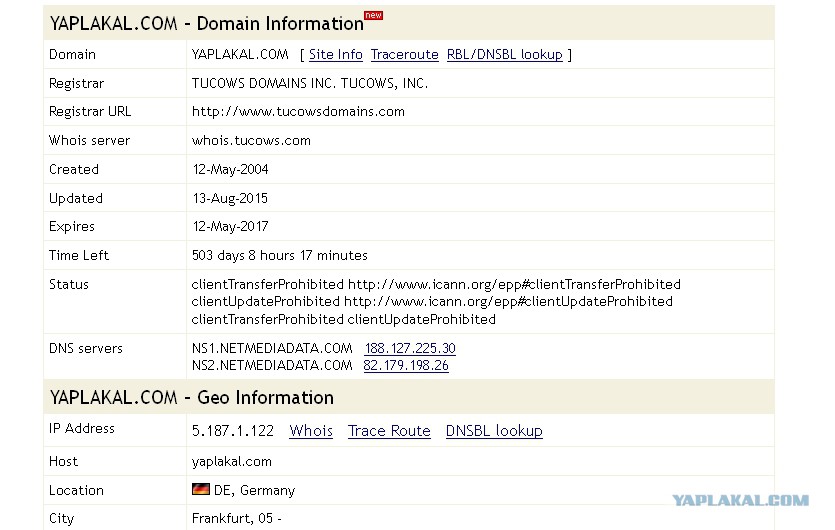Select the registrar URL tucowsdomains.com text
The width and height of the screenshot is (835, 530).
[x=298, y=112]
